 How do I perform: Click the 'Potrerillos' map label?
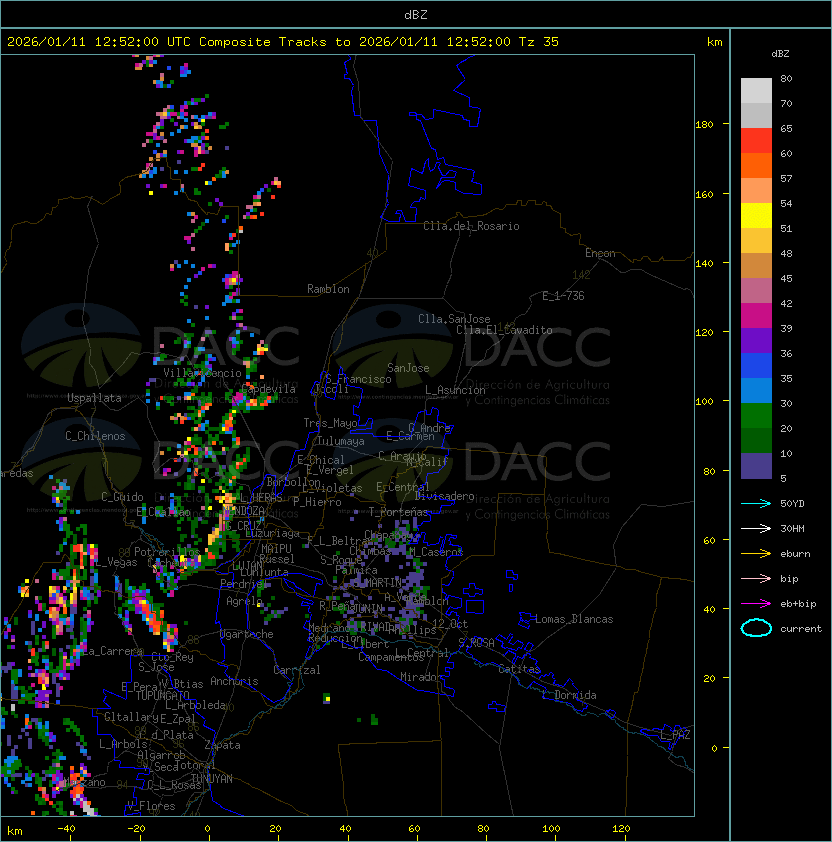pyautogui.click(x=167, y=552)
